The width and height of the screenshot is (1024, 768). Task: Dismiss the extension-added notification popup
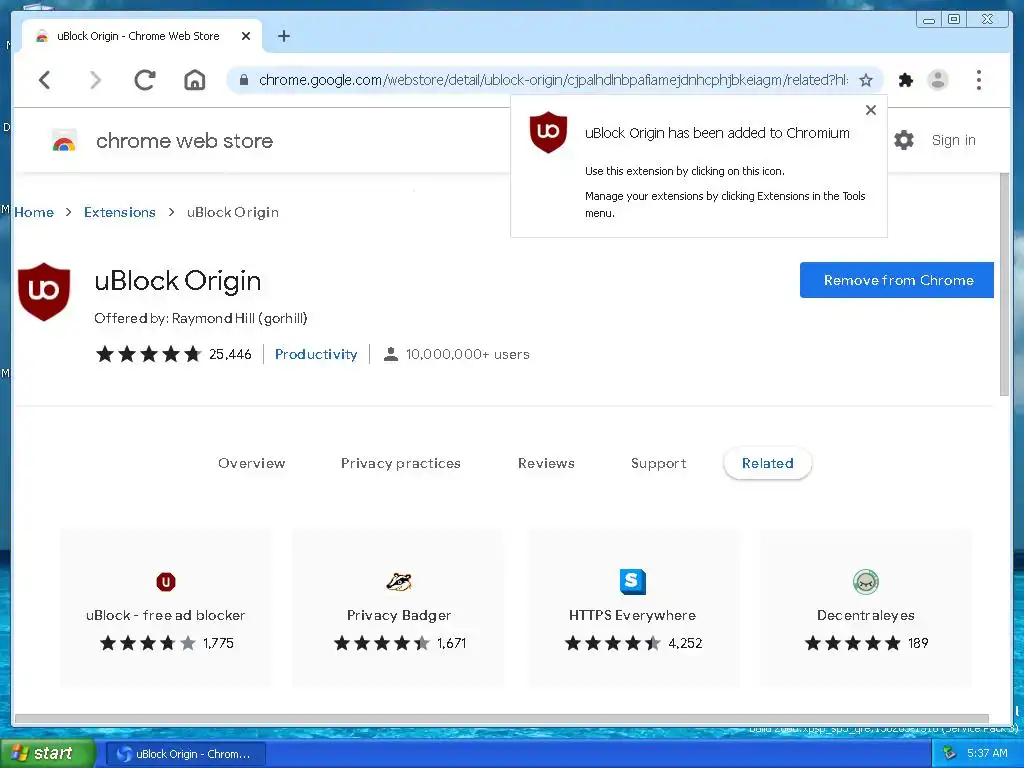[871, 110]
